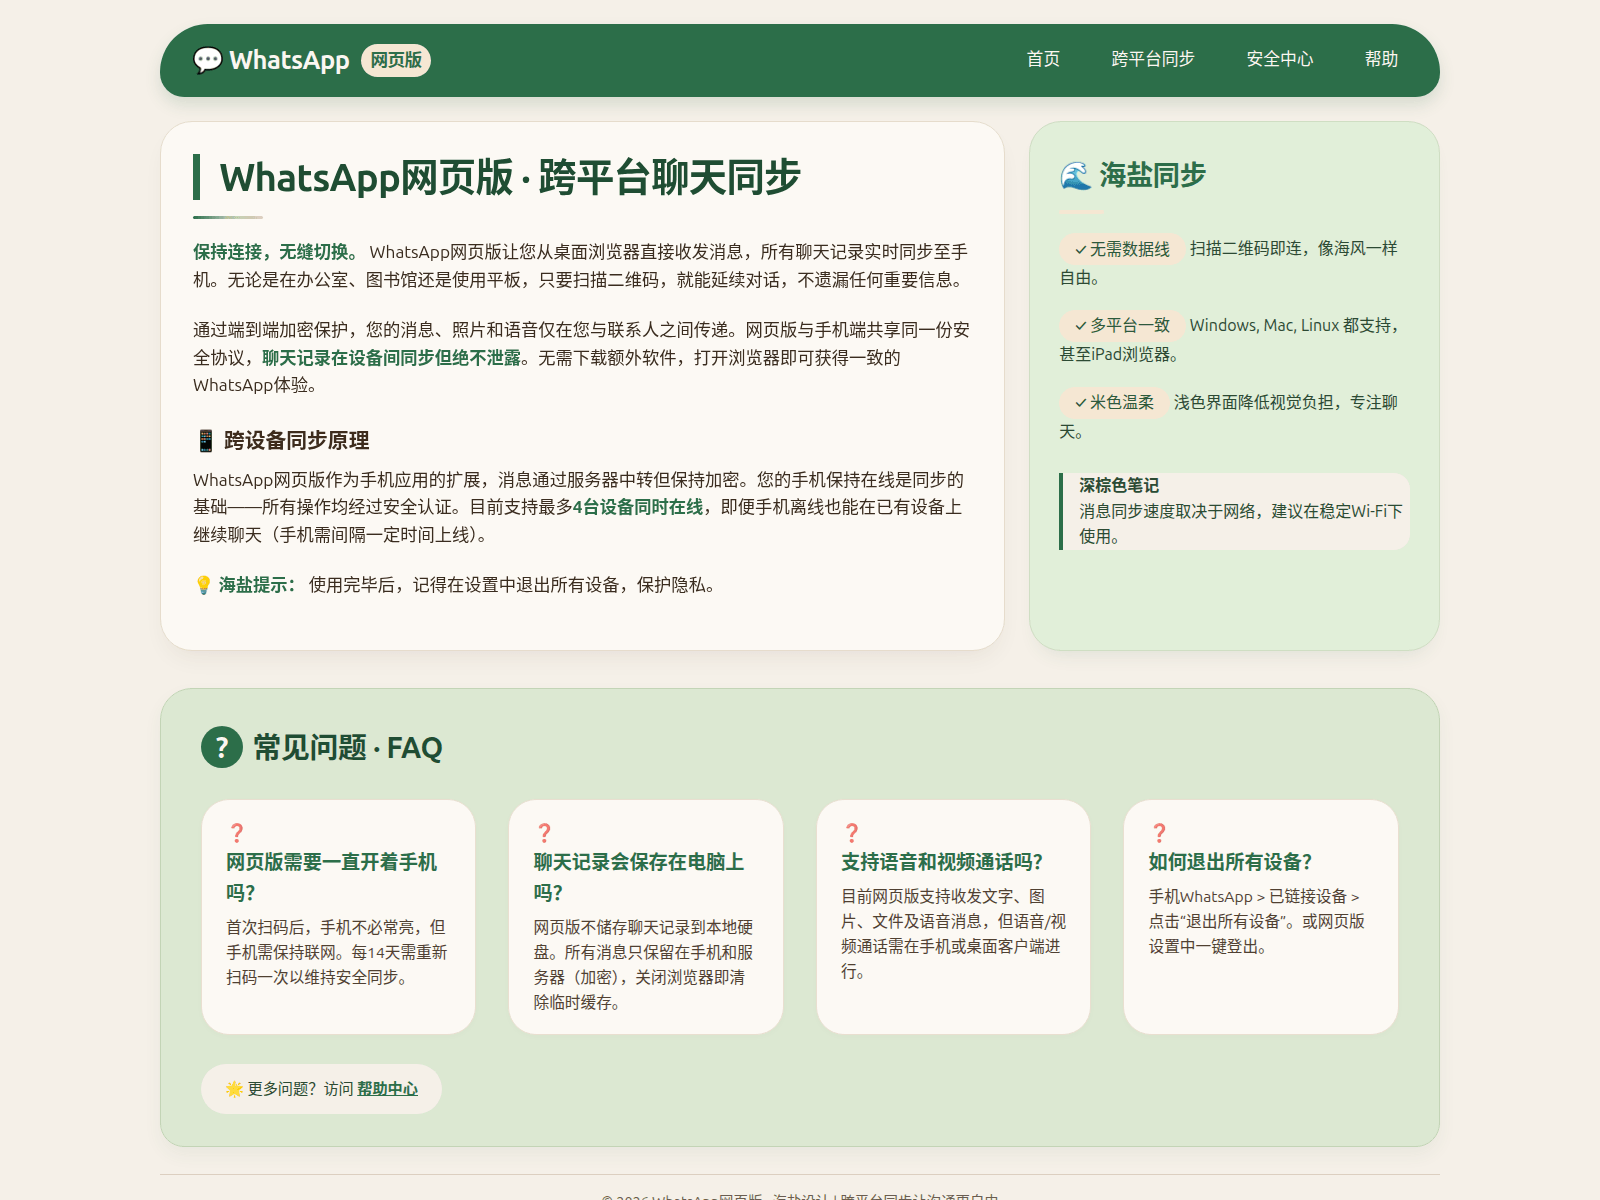Click highlighted text 聊天记录在设备间同步但绝不泄露
This screenshot has height=1200, width=1600.
(391, 358)
